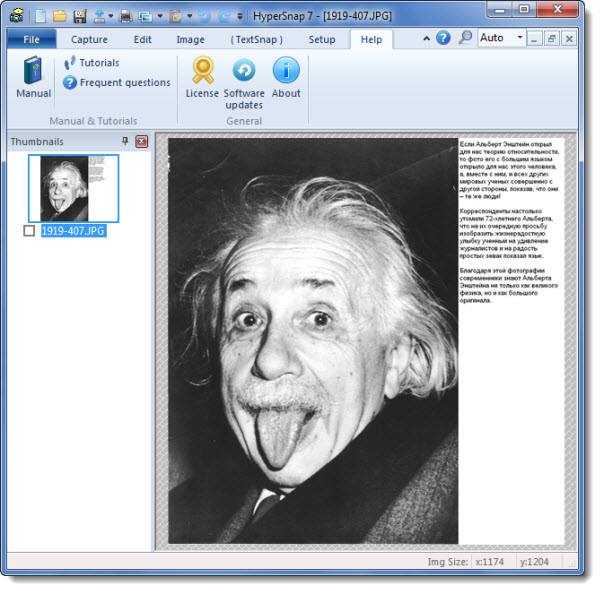The height and width of the screenshot is (591, 600).
Task: Open Tutorials
Action: (92, 63)
